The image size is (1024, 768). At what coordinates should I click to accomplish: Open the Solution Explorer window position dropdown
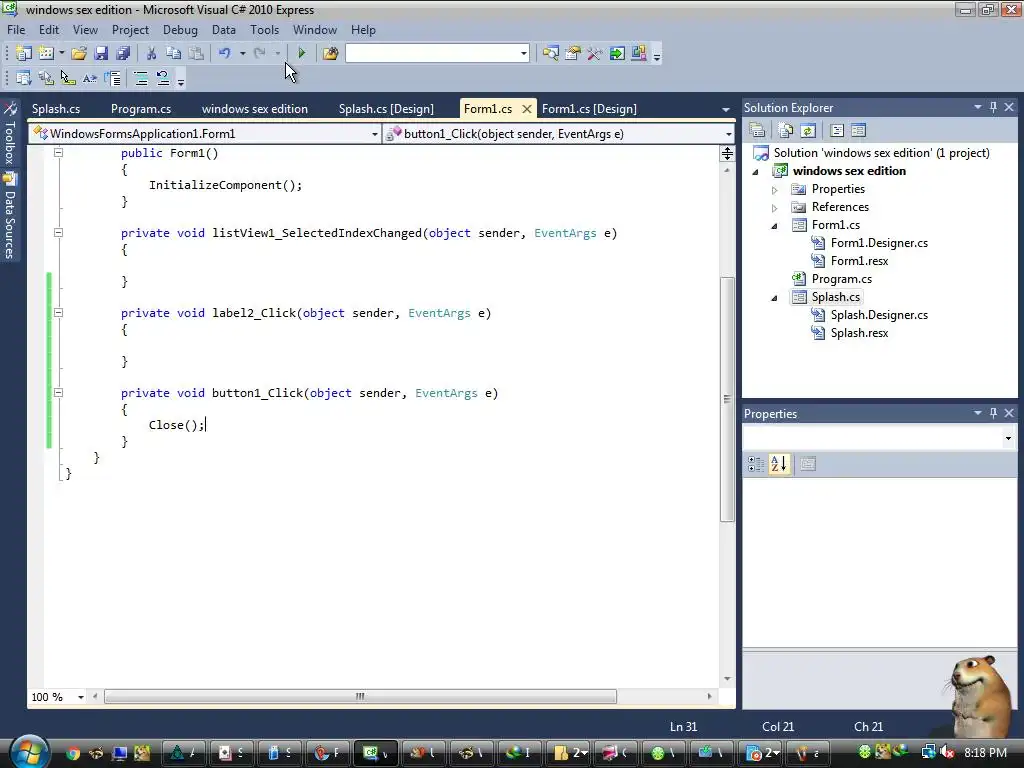click(978, 107)
